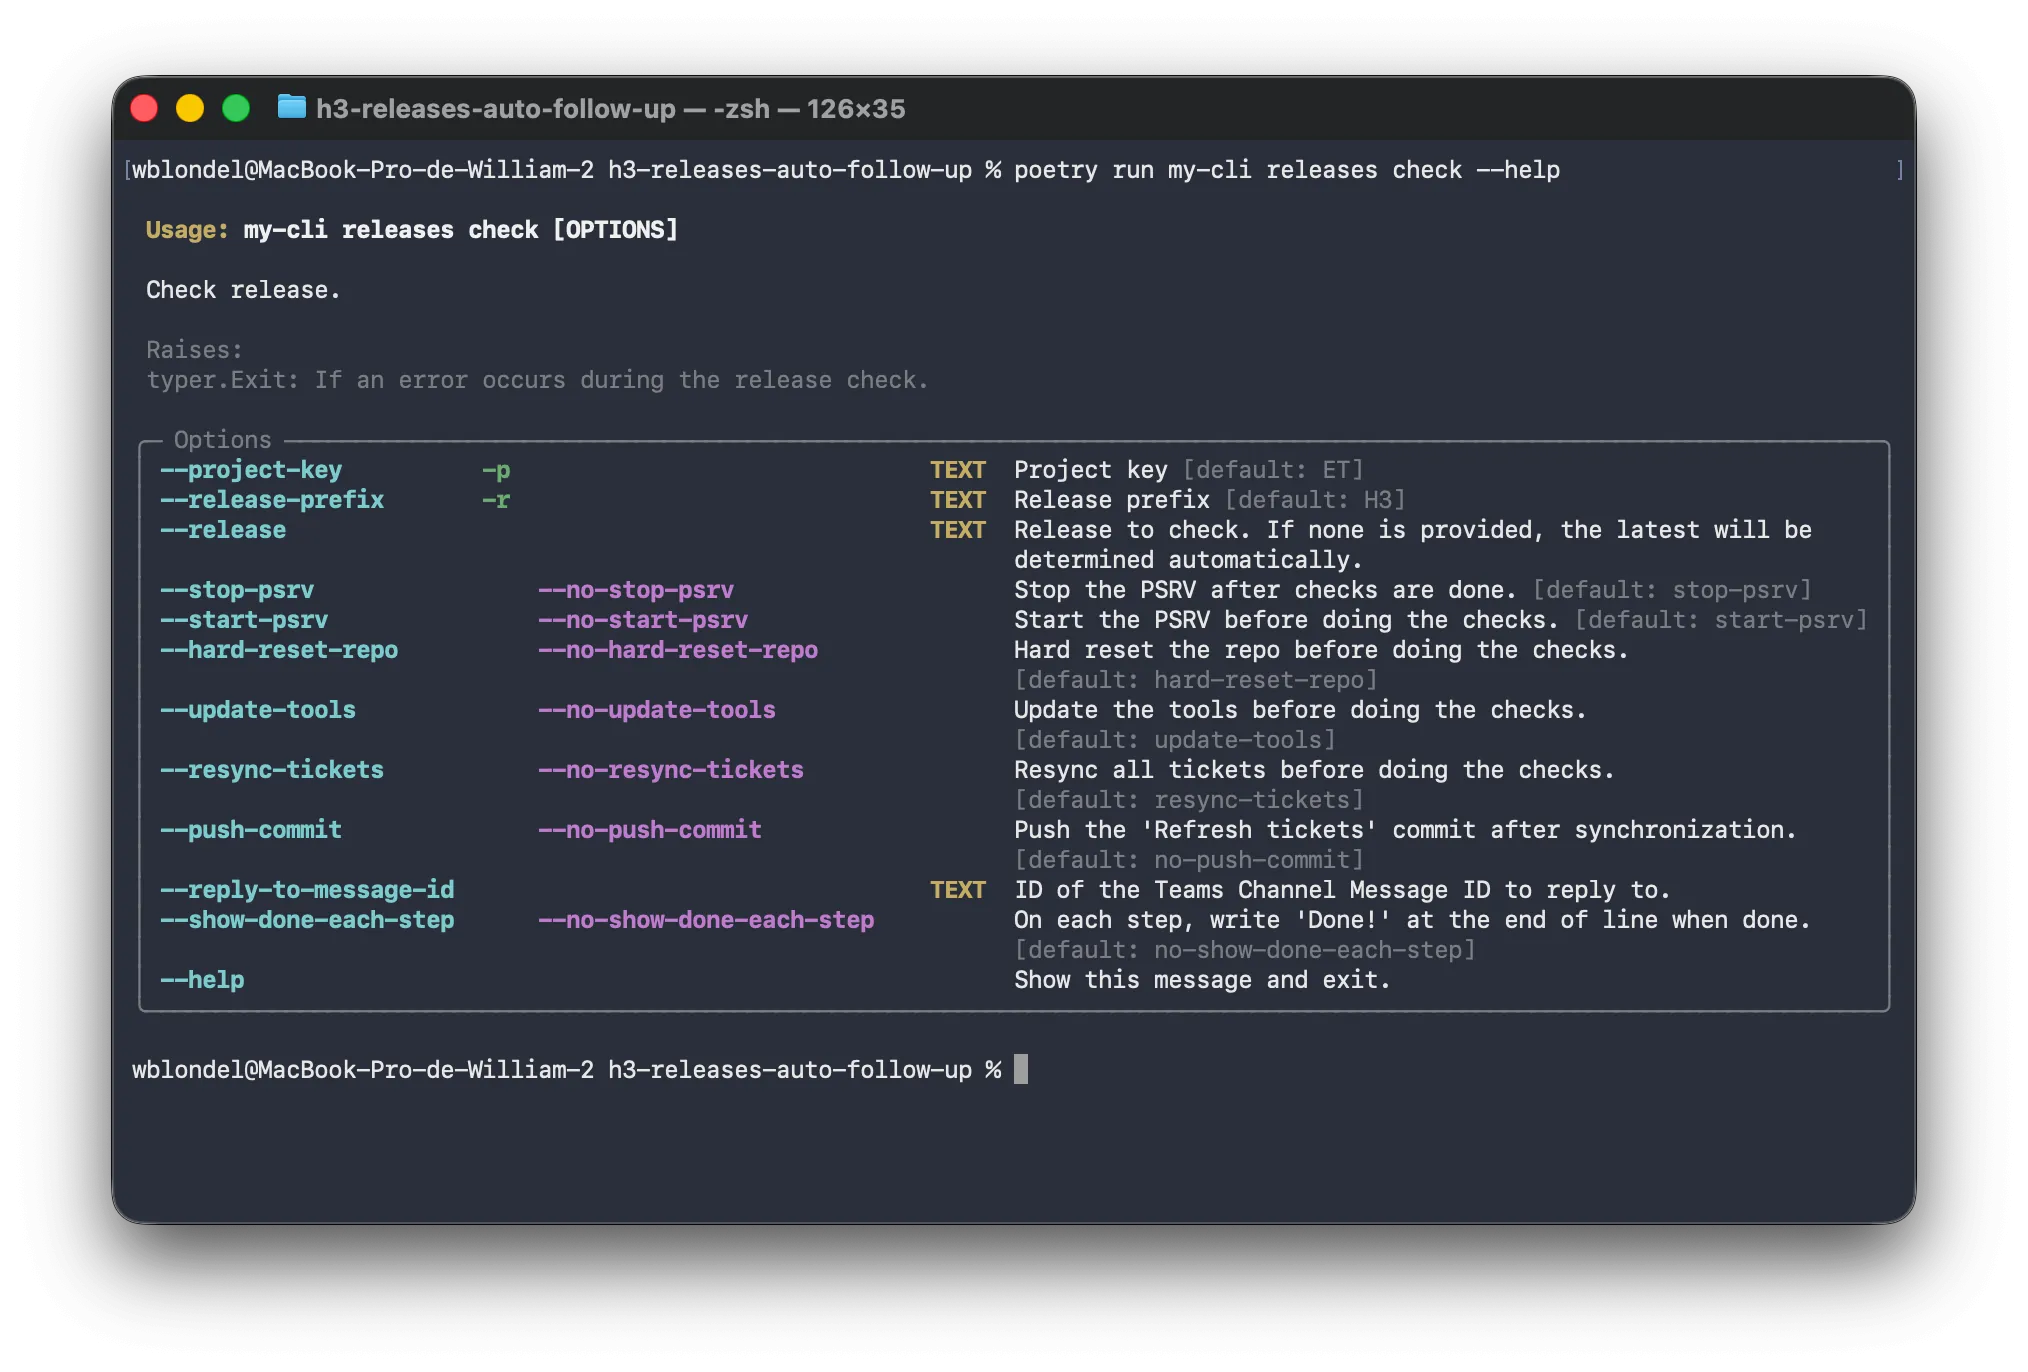The width and height of the screenshot is (2028, 1372).
Task: Click the blue folder proxy icon
Action: tap(291, 107)
